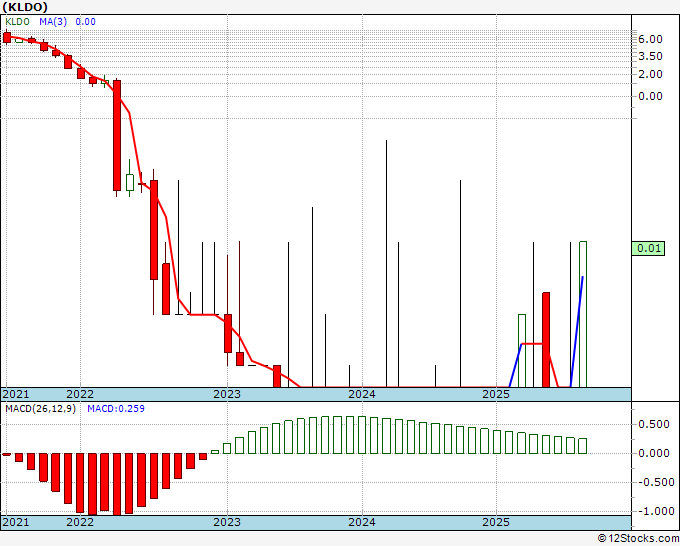Click 2025 on the MACD time axis

coord(496,522)
